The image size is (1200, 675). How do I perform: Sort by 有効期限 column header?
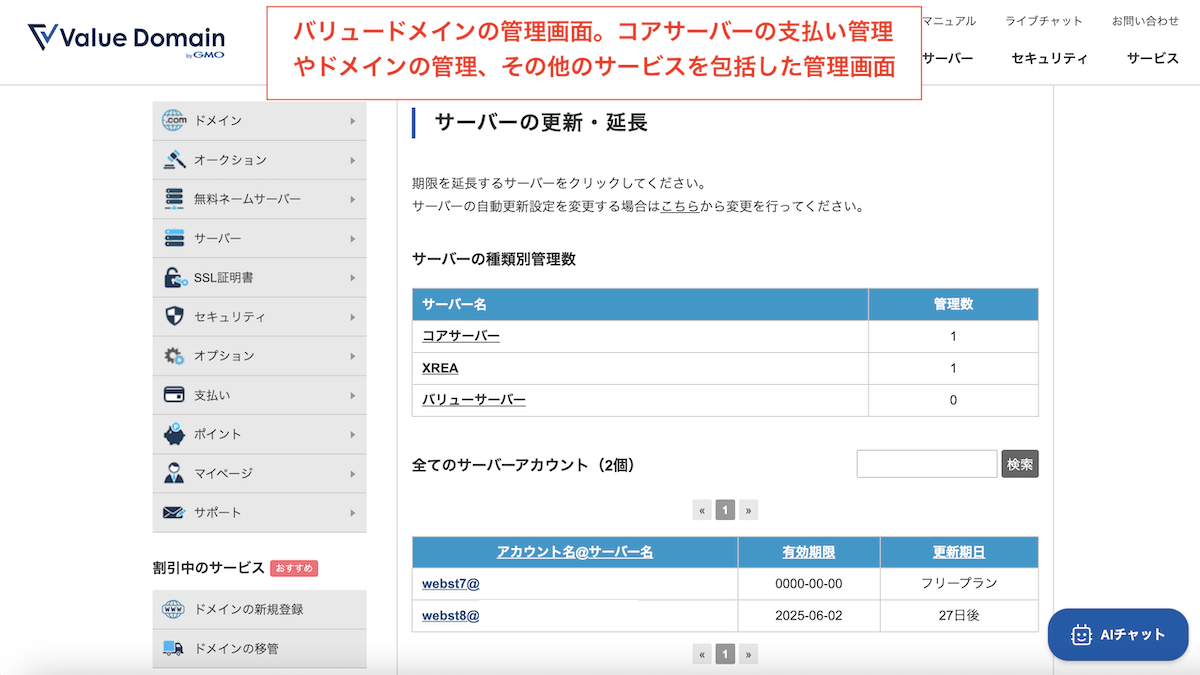tap(809, 552)
